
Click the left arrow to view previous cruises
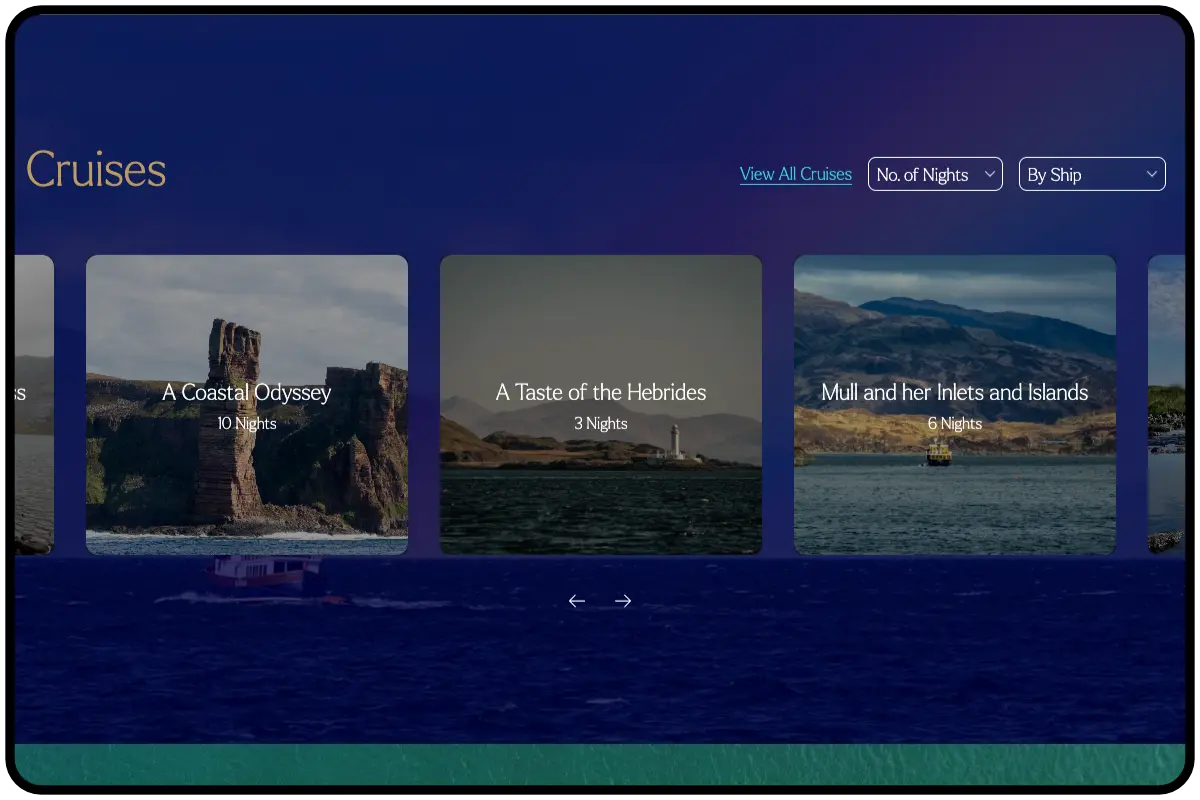tap(576, 600)
